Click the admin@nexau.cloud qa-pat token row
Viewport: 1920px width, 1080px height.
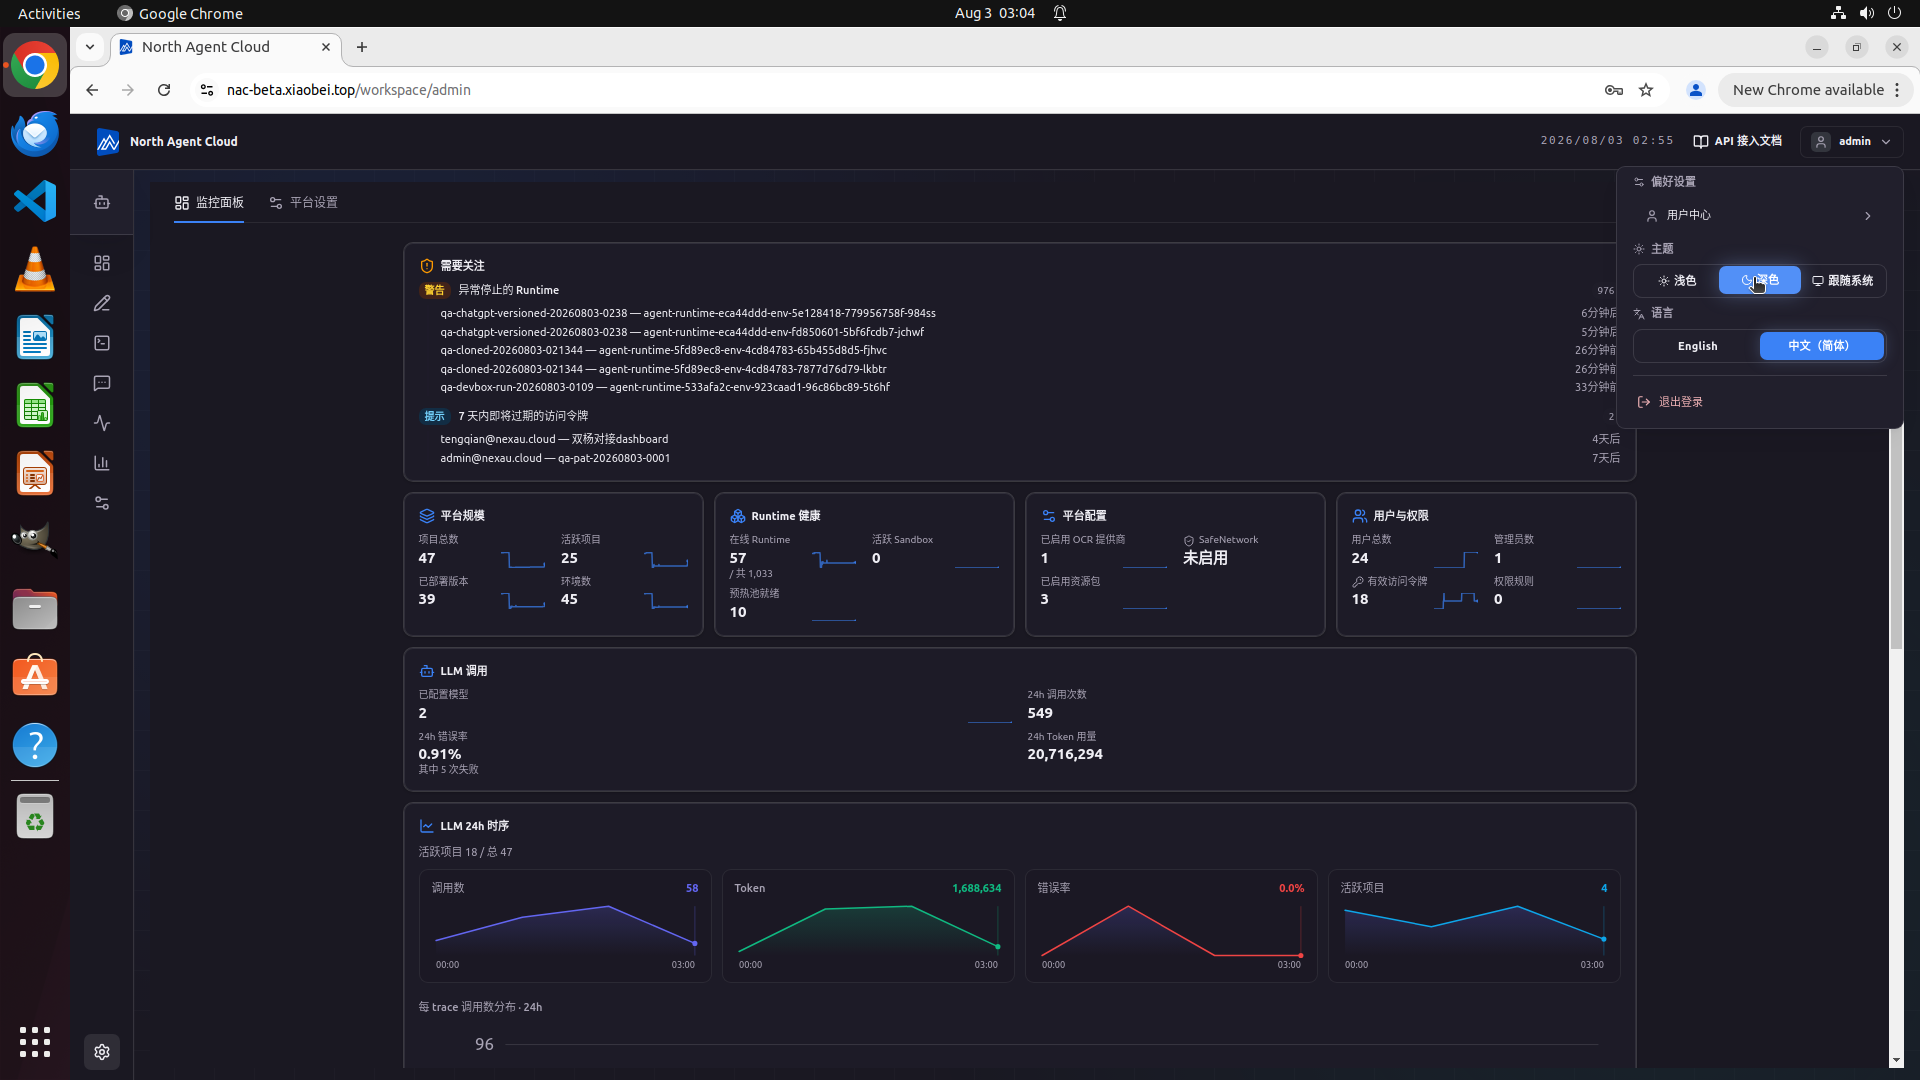[1028, 458]
